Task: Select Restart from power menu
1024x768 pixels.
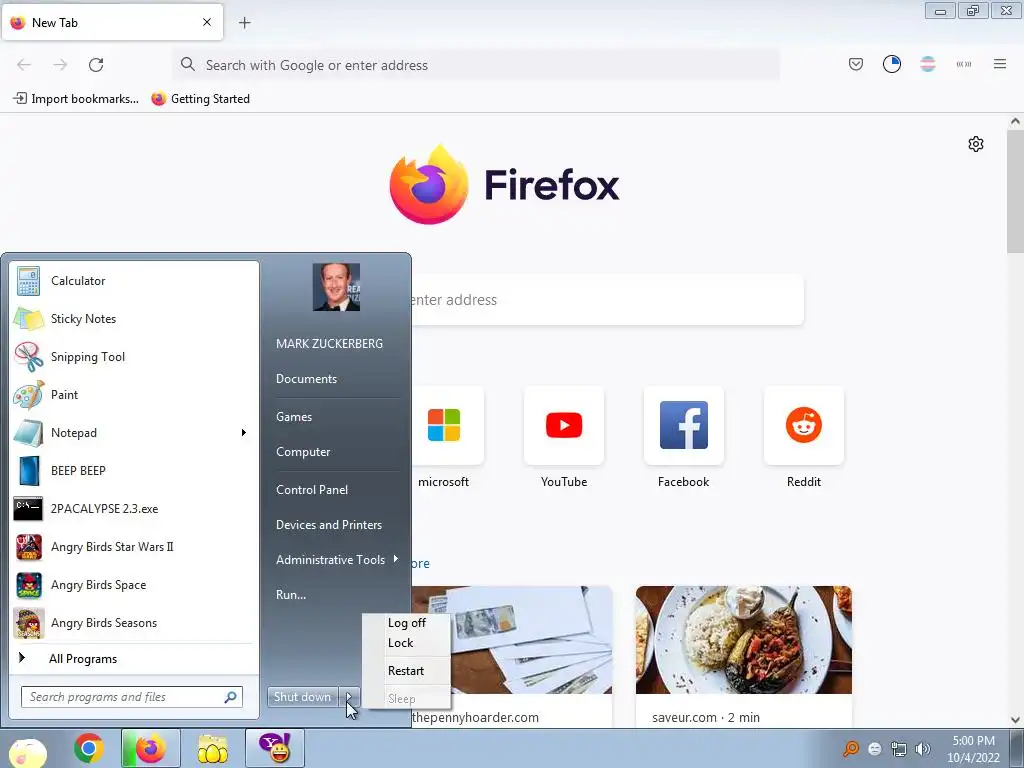Action: (406, 671)
